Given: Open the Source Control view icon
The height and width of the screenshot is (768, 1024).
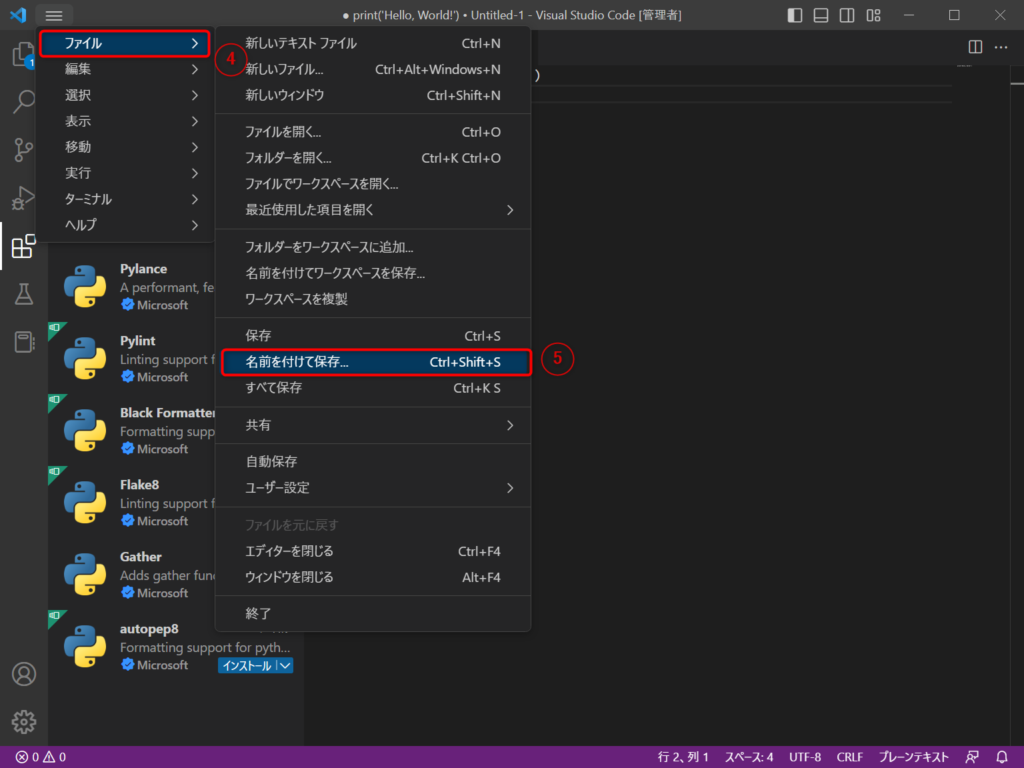Looking at the screenshot, I should (24, 150).
